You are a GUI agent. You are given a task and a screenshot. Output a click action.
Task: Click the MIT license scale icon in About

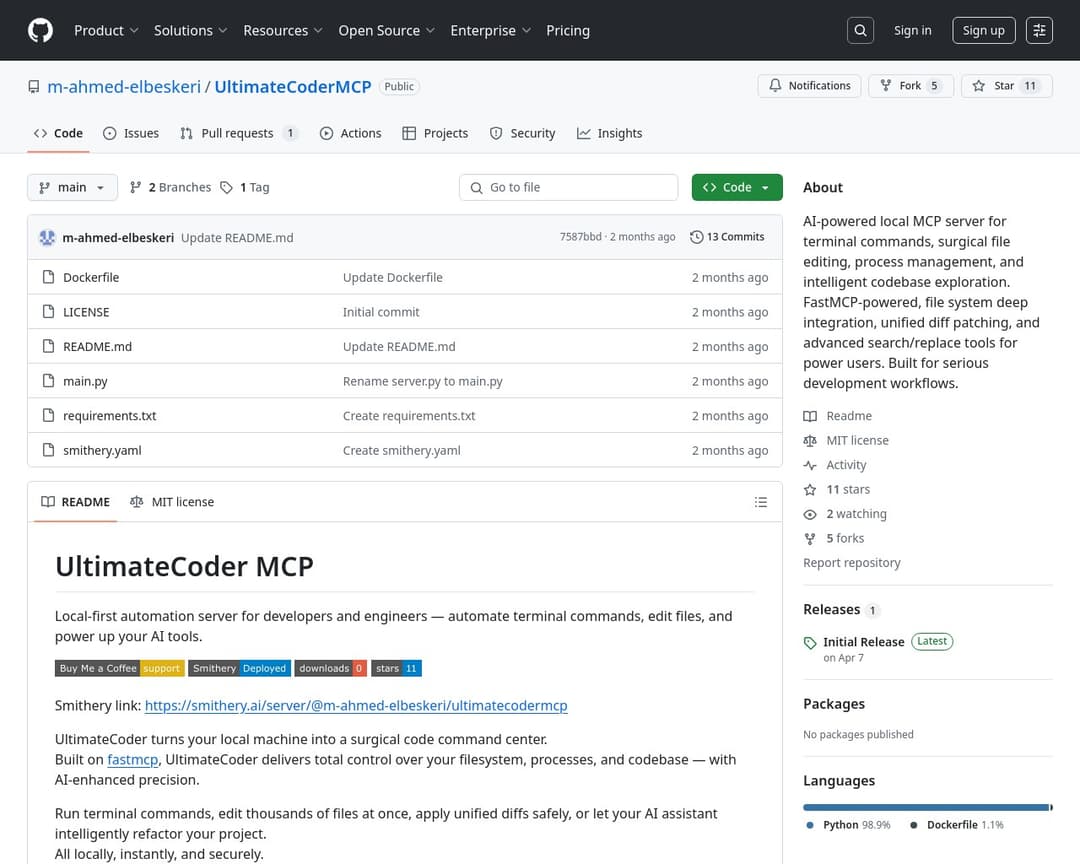pos(810,441)
